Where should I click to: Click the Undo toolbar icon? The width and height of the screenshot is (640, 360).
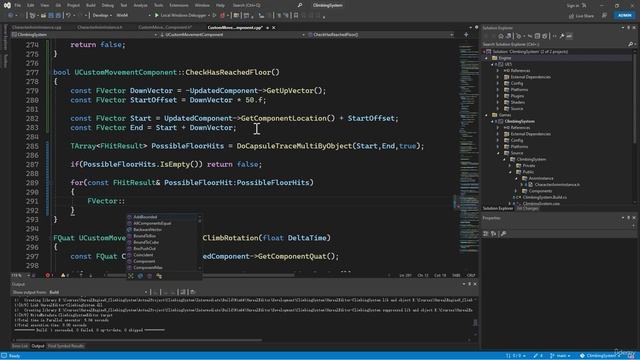69,16
